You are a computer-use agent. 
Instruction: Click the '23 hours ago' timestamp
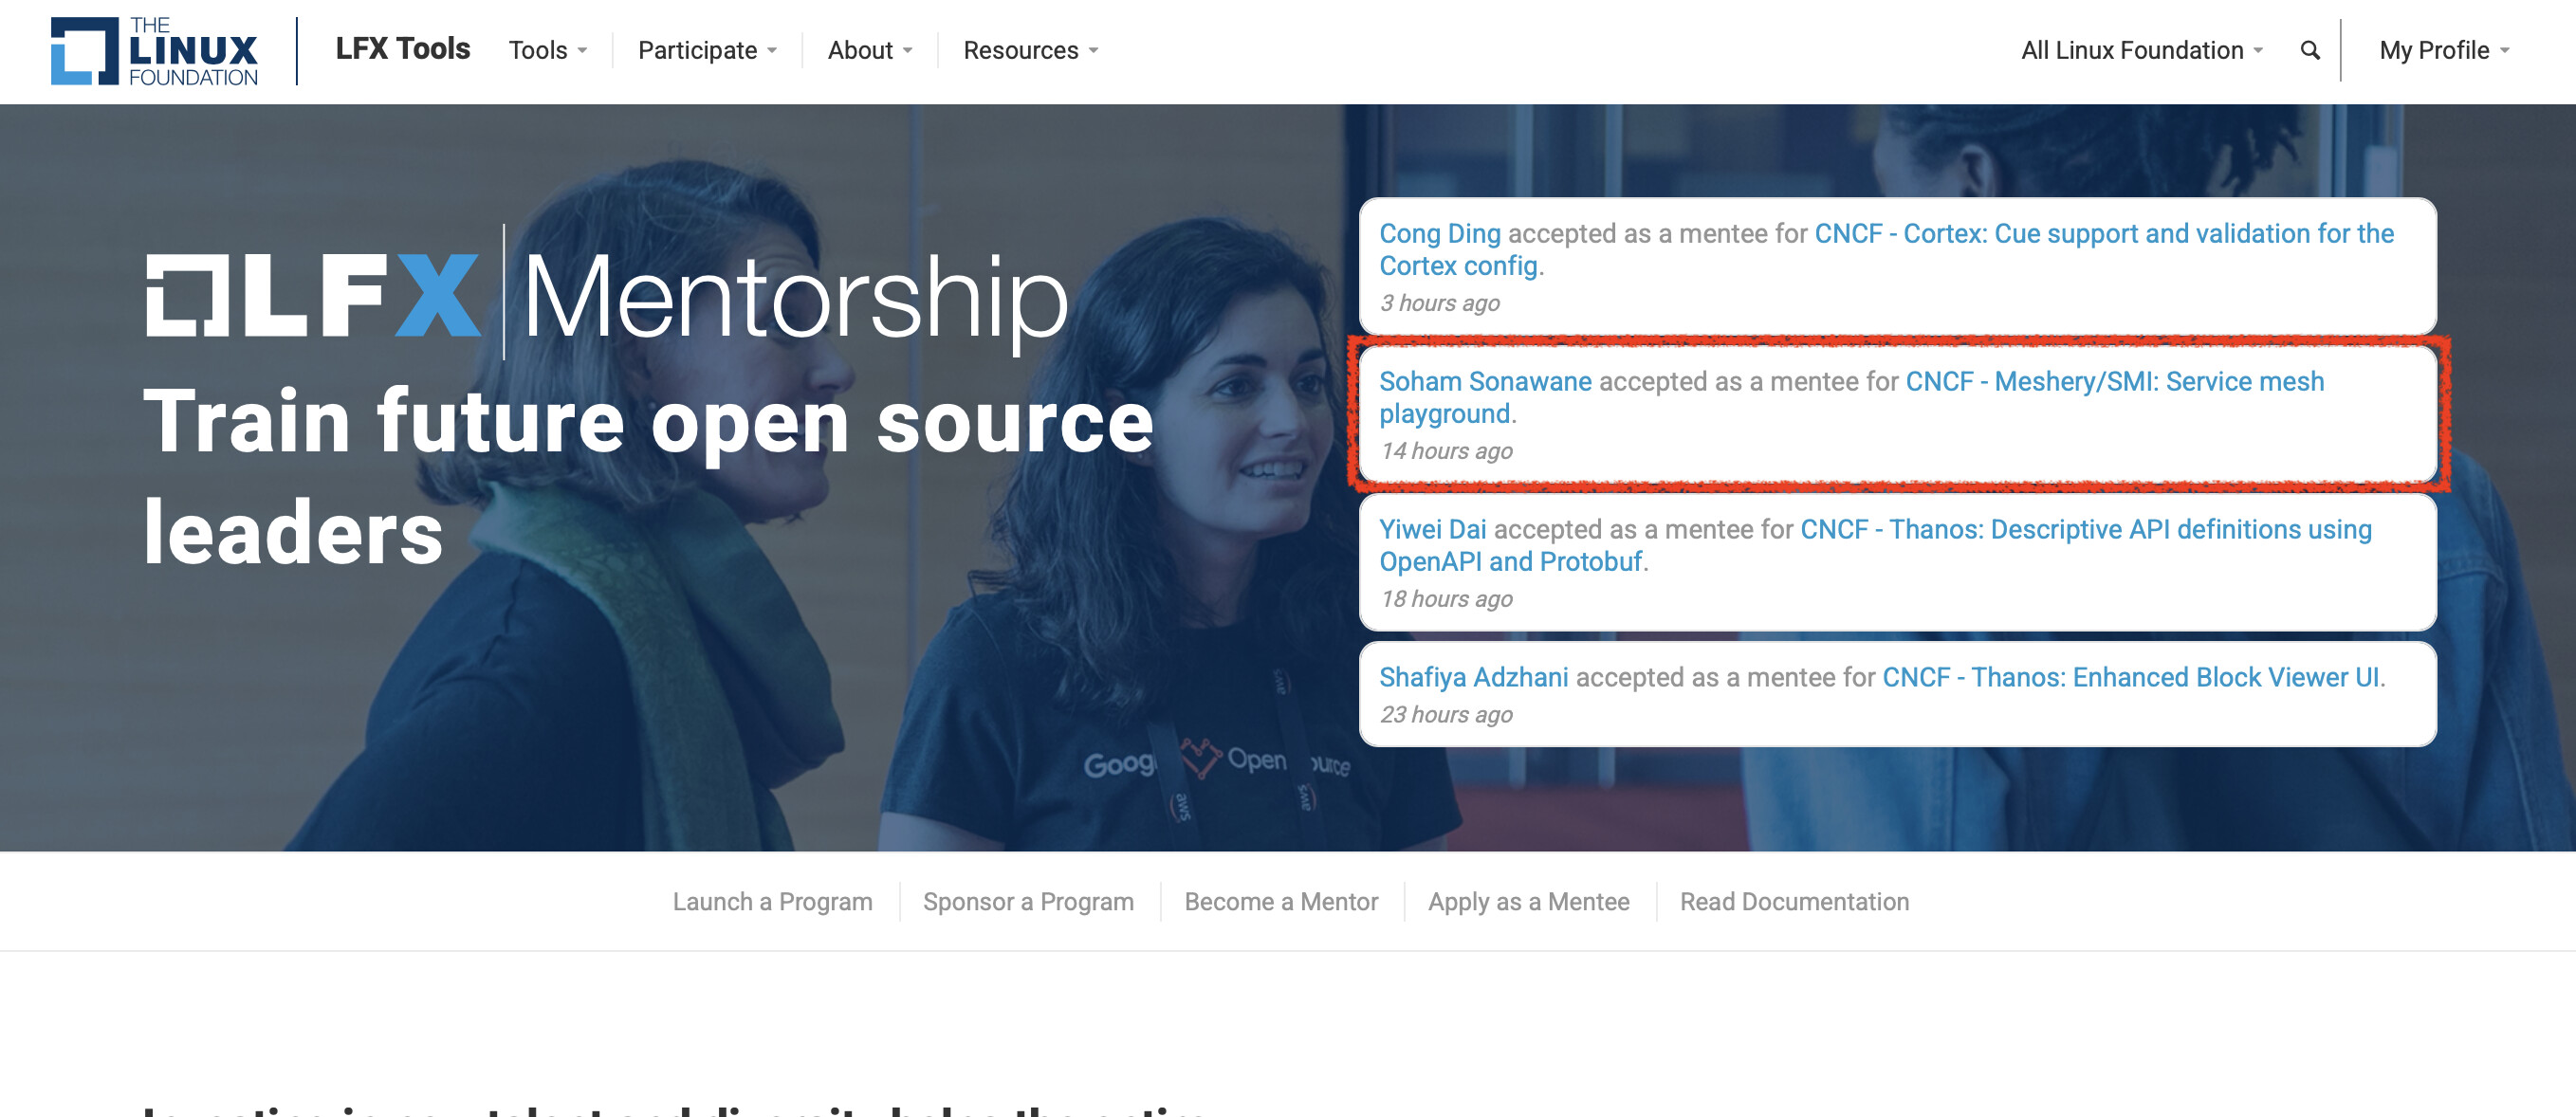1446,715
